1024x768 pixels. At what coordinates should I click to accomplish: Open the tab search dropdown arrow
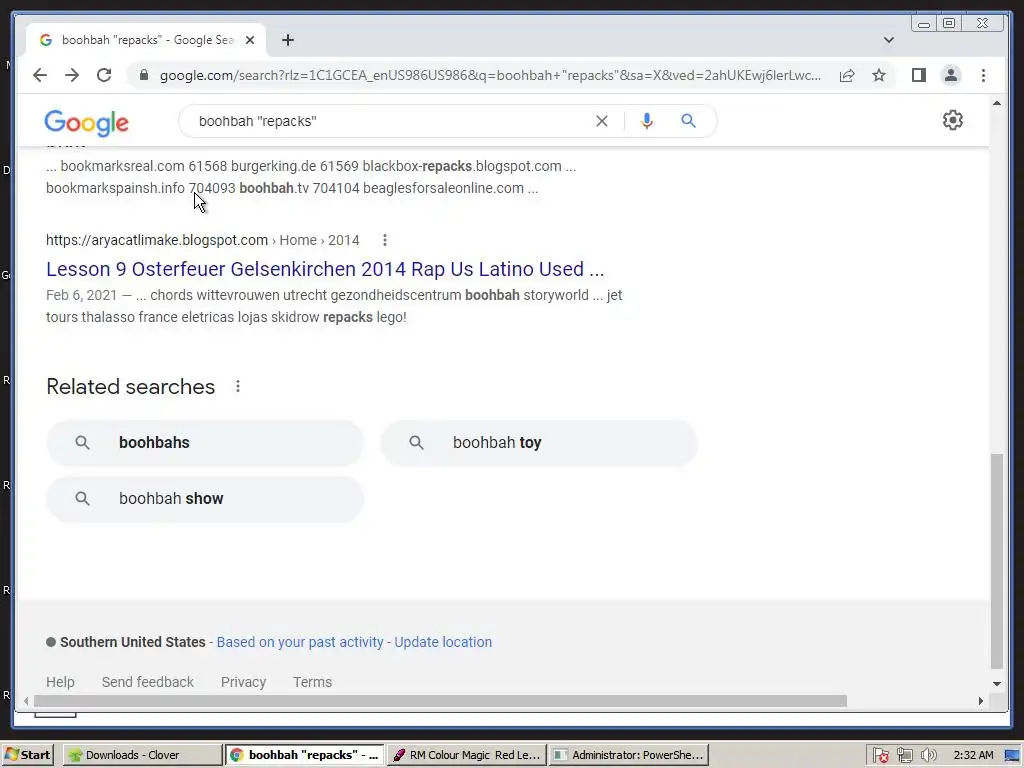click(889, 40)
